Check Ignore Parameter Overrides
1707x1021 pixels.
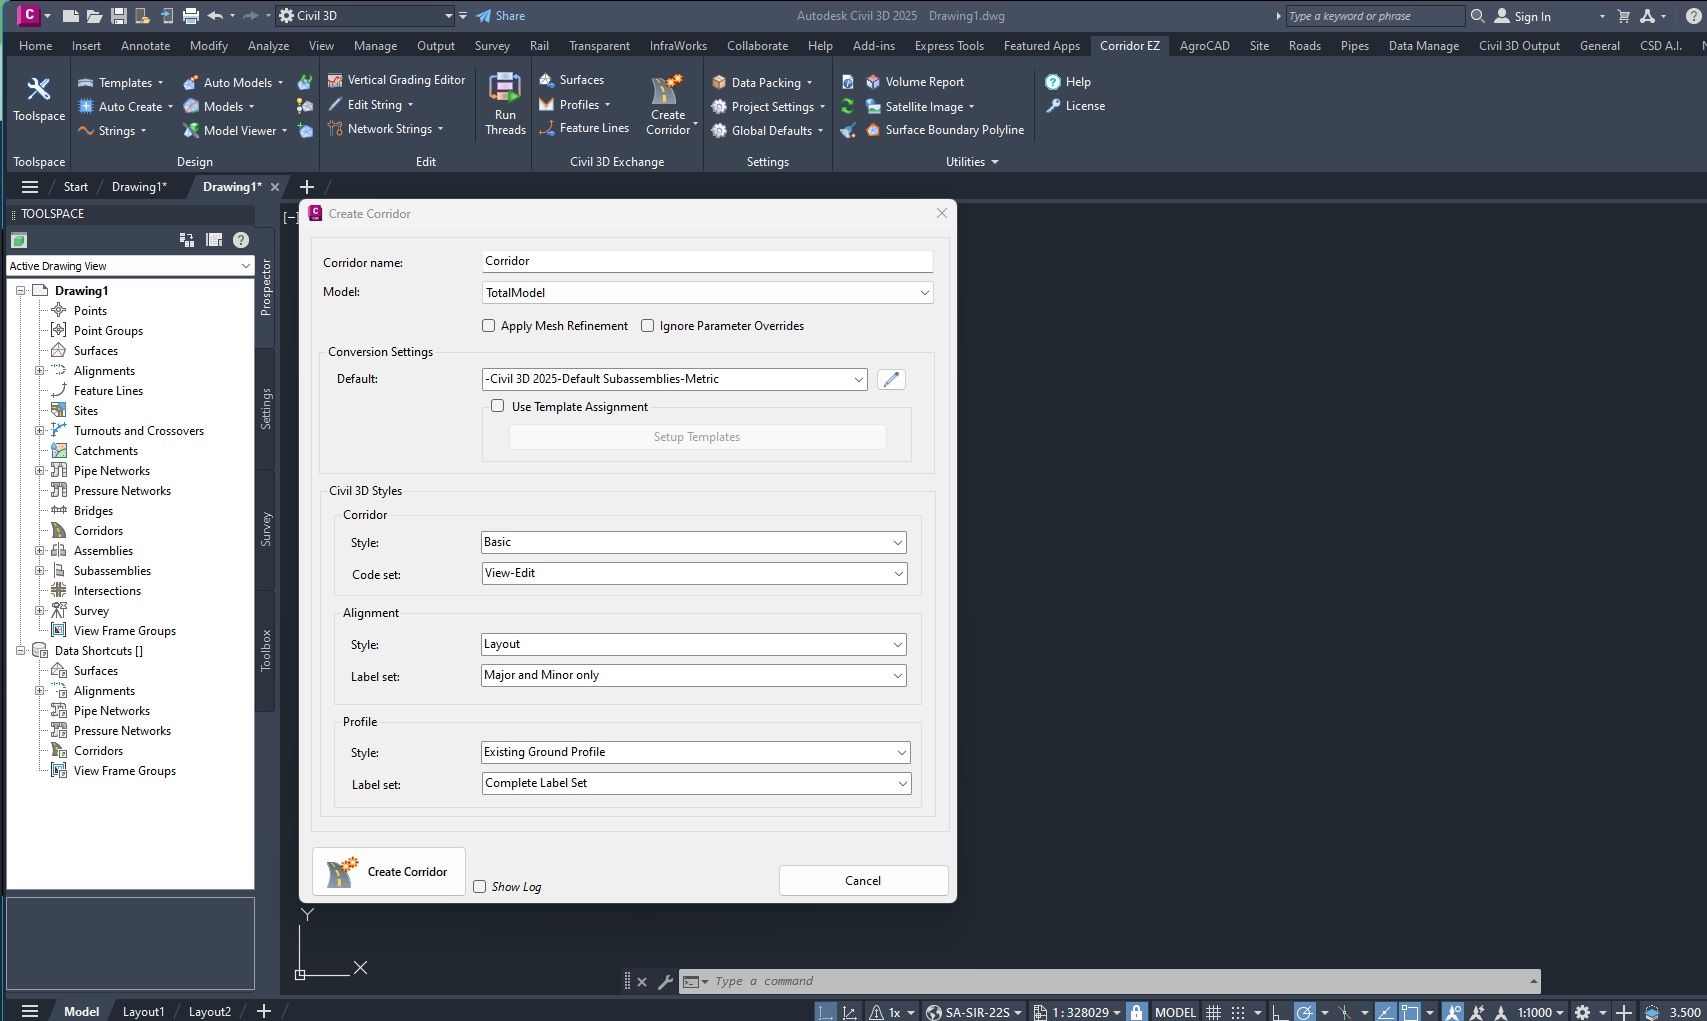647,326
